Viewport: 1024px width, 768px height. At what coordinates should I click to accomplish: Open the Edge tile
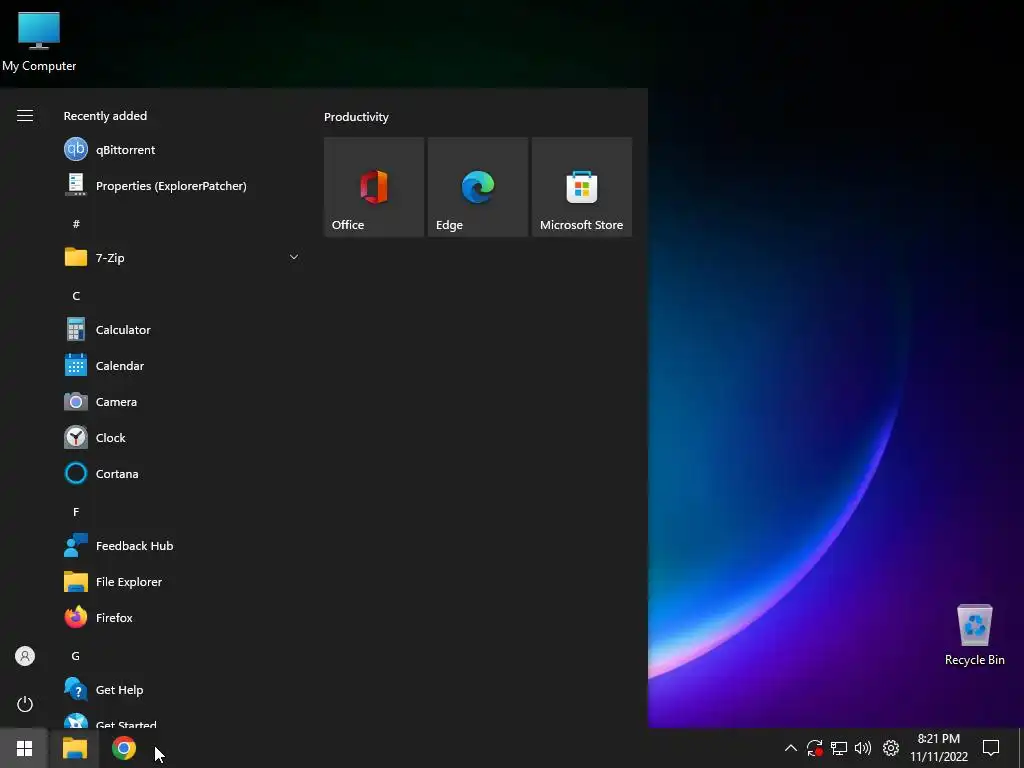[478, 187]
